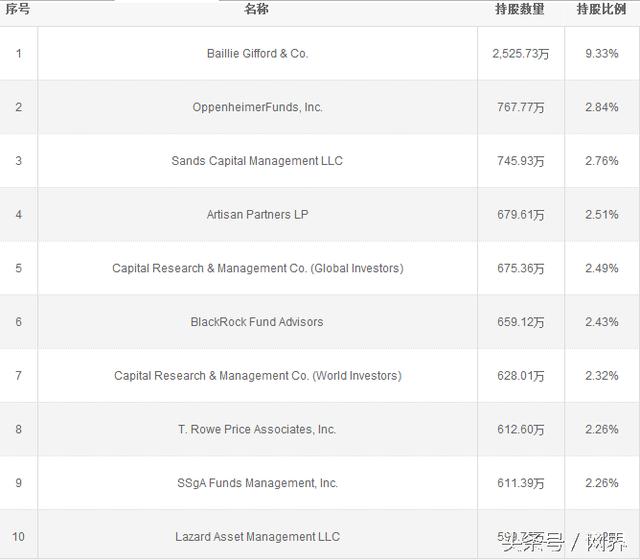Screen dimensions: 640x560
Task: Select Artisan Partners LP row name
Action: [257, 214]
